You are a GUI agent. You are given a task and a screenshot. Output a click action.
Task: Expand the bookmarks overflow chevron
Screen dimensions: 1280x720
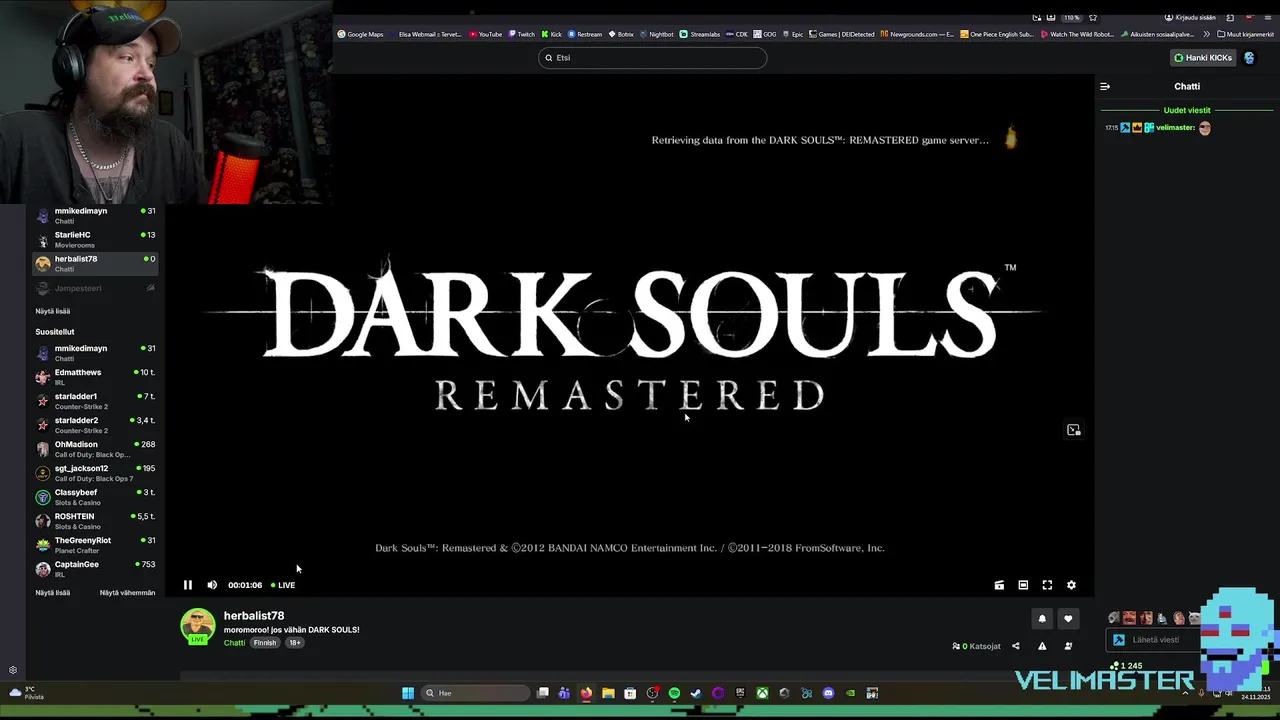point(1209,34)
